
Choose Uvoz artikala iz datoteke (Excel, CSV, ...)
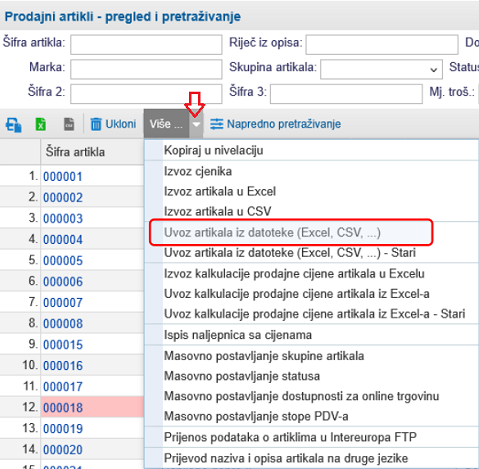pos(311,232)
